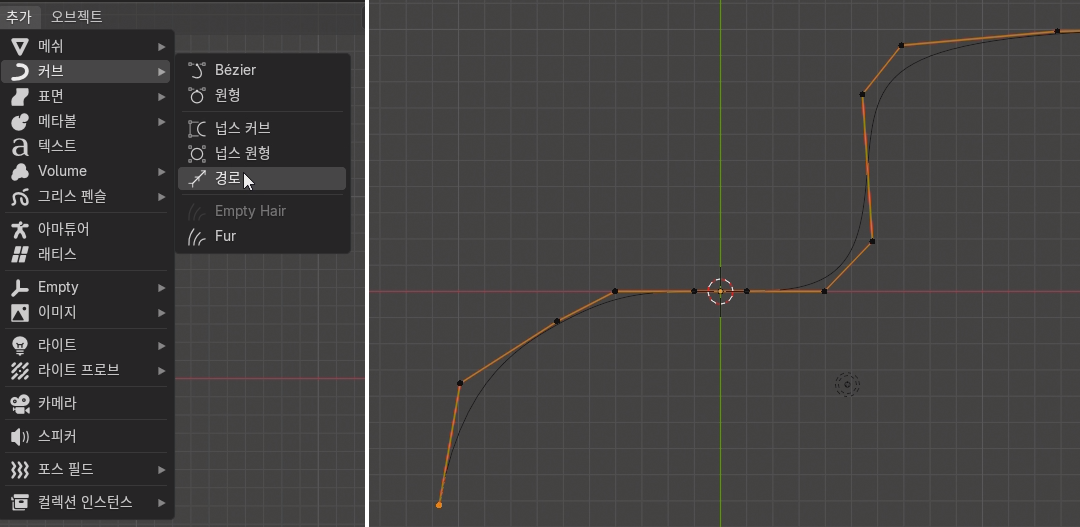Click the dashed circle object in the viewport
The width and height of the screenshot is (1080, 527).
tap(847, 385)
